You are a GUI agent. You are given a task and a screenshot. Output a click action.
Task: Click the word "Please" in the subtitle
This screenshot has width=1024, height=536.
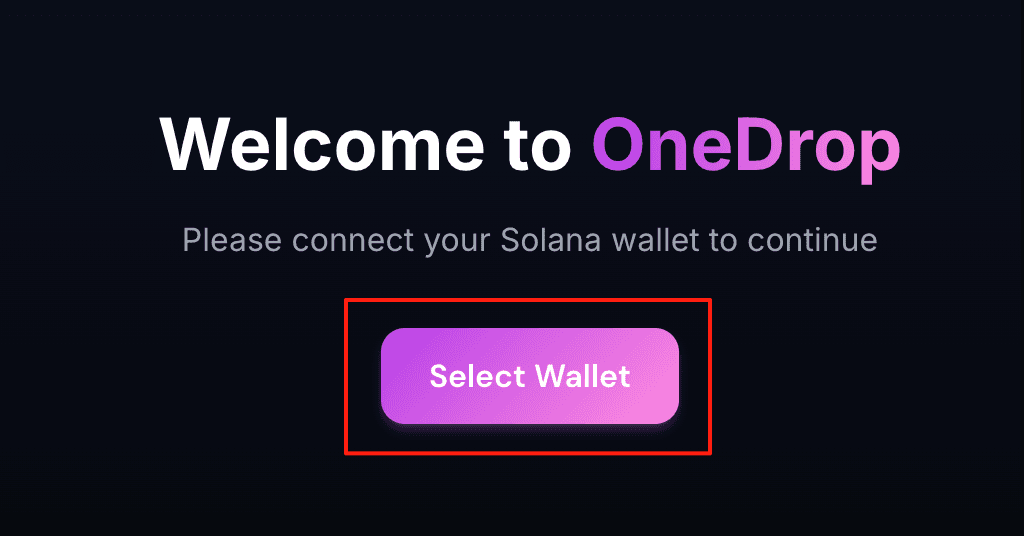point(232,240)
